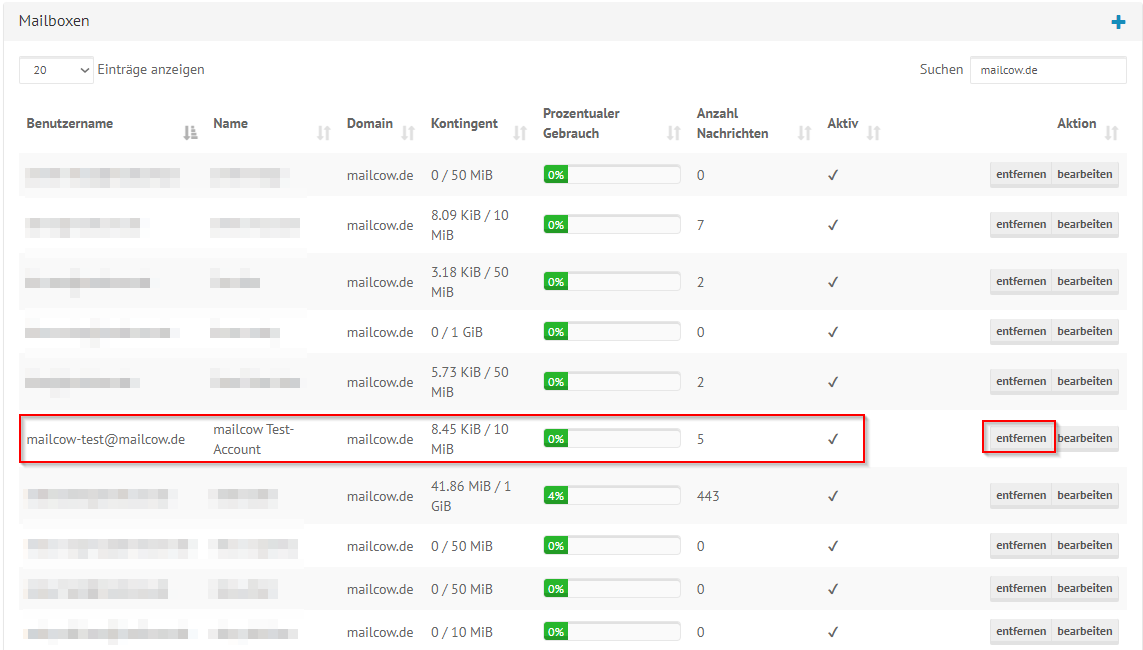Image resolution: width=1143 pixels, height=650 pixels.
Task: Toggle active status of mailcow-test@mailcow.de
Action: [832, 438]
